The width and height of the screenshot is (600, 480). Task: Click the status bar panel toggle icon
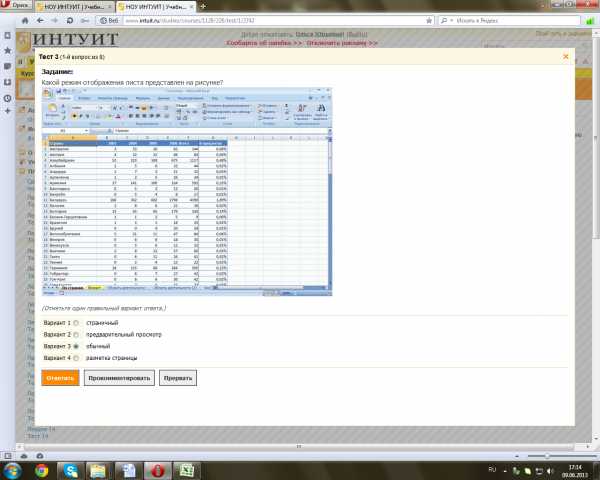[7, 456]
